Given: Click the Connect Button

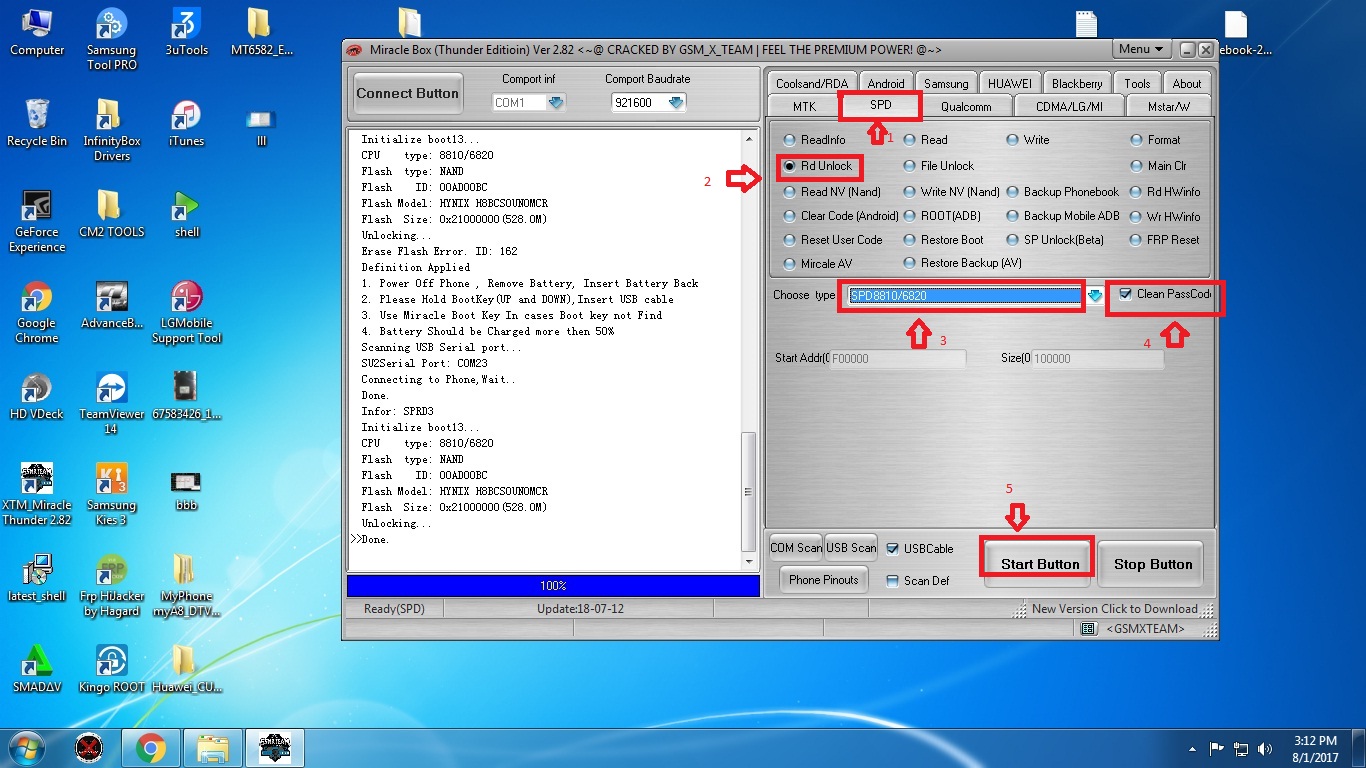Looking at the screenshot, I should (407, 93).
